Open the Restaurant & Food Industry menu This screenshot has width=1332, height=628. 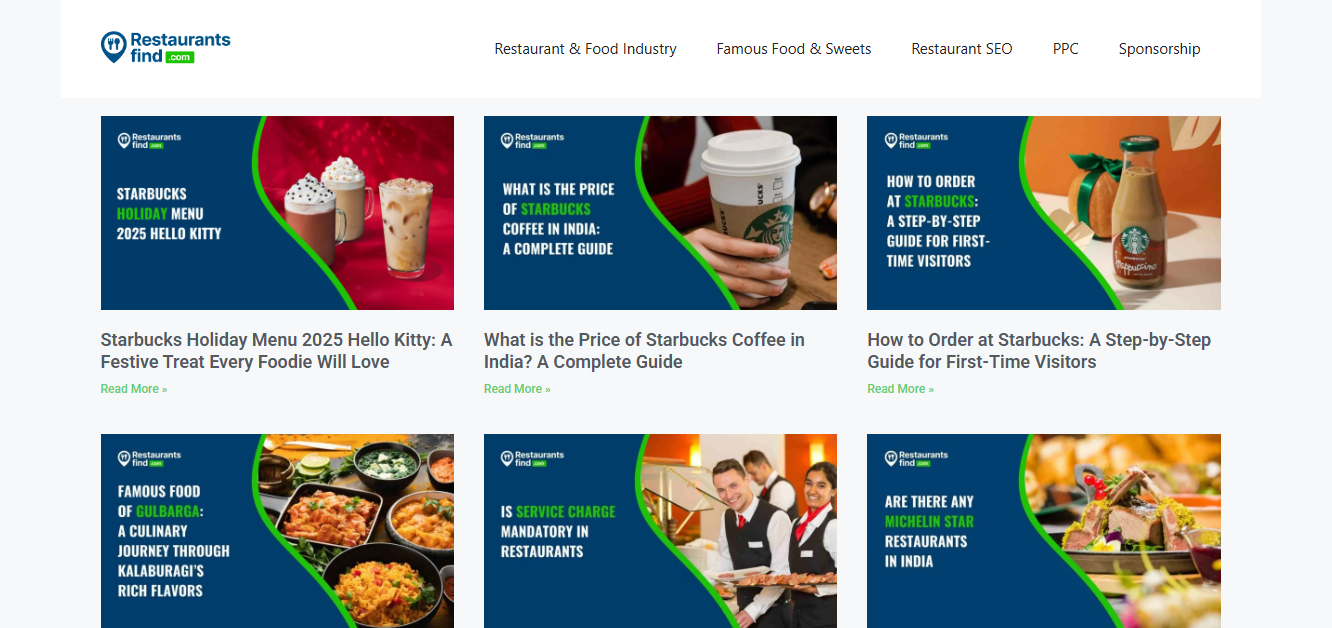(585, 49)
